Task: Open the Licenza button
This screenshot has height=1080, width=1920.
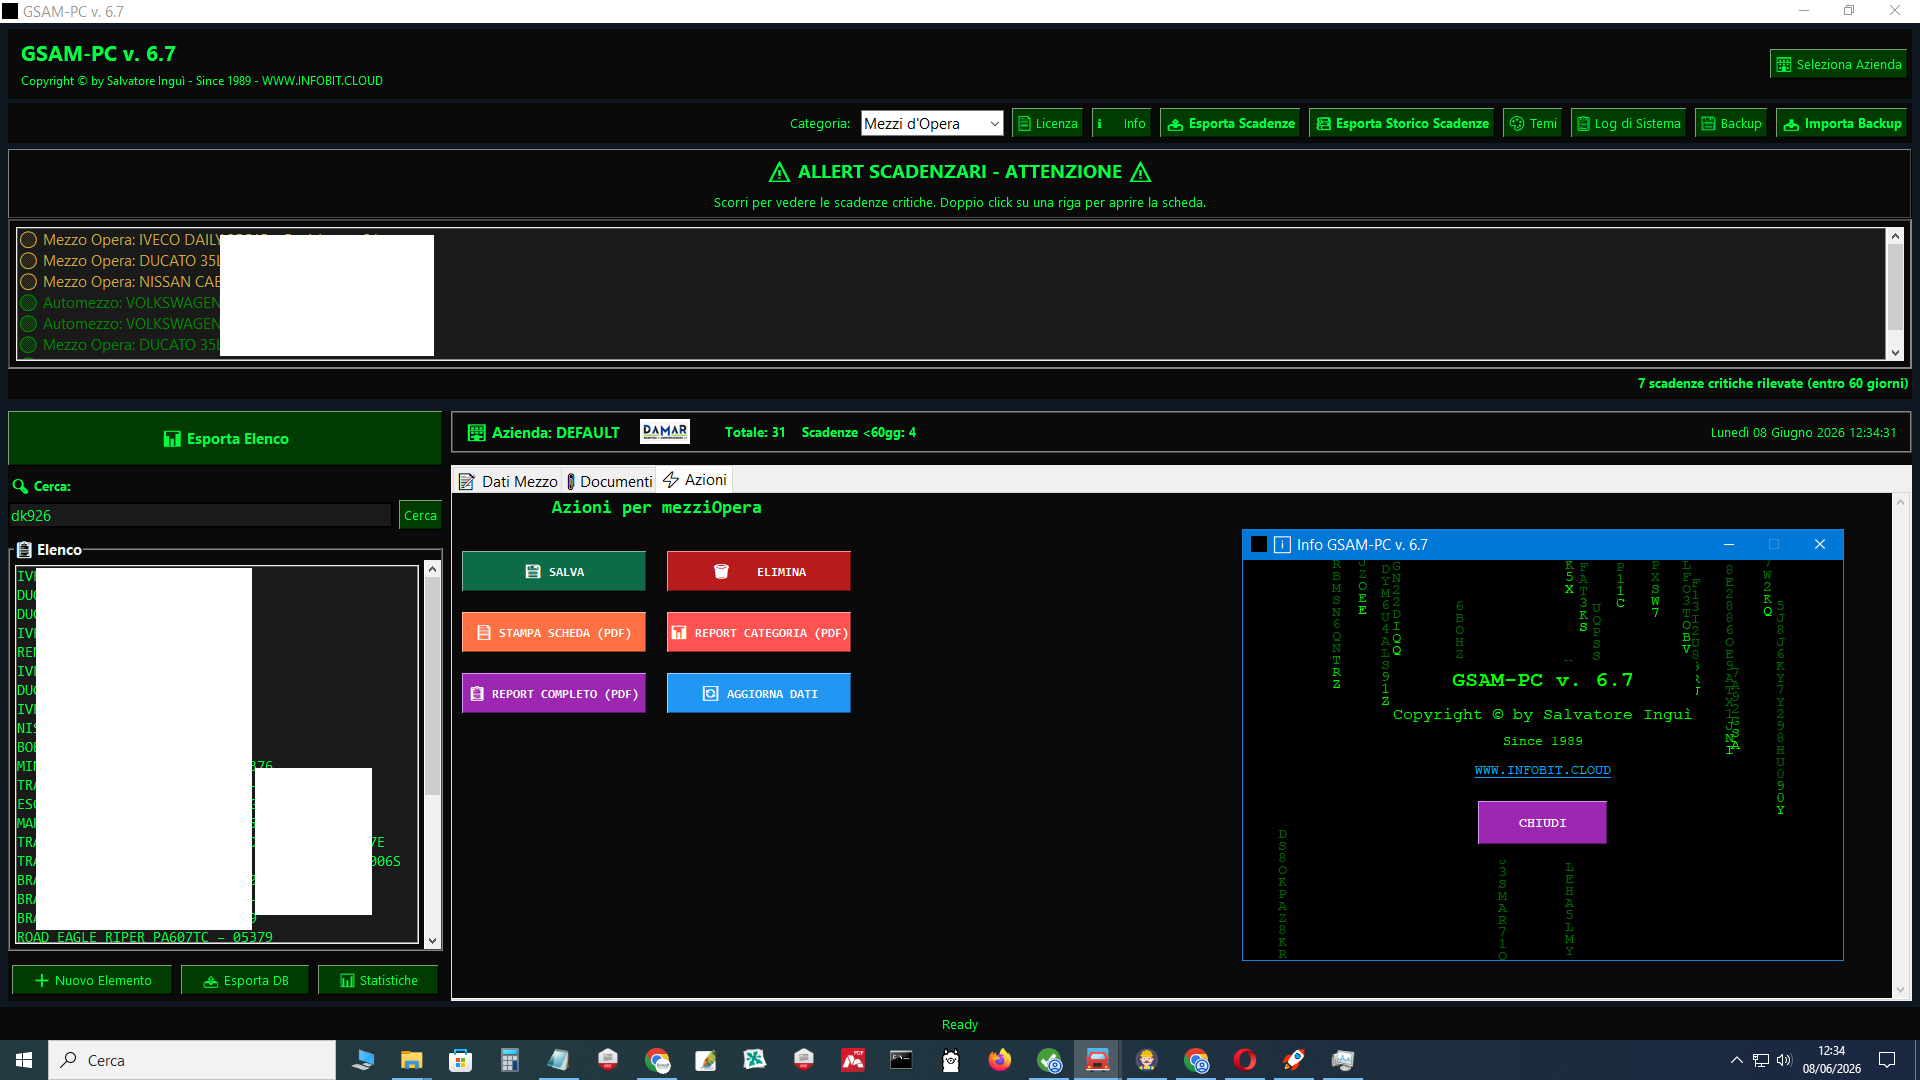Action: point(1047,123)
